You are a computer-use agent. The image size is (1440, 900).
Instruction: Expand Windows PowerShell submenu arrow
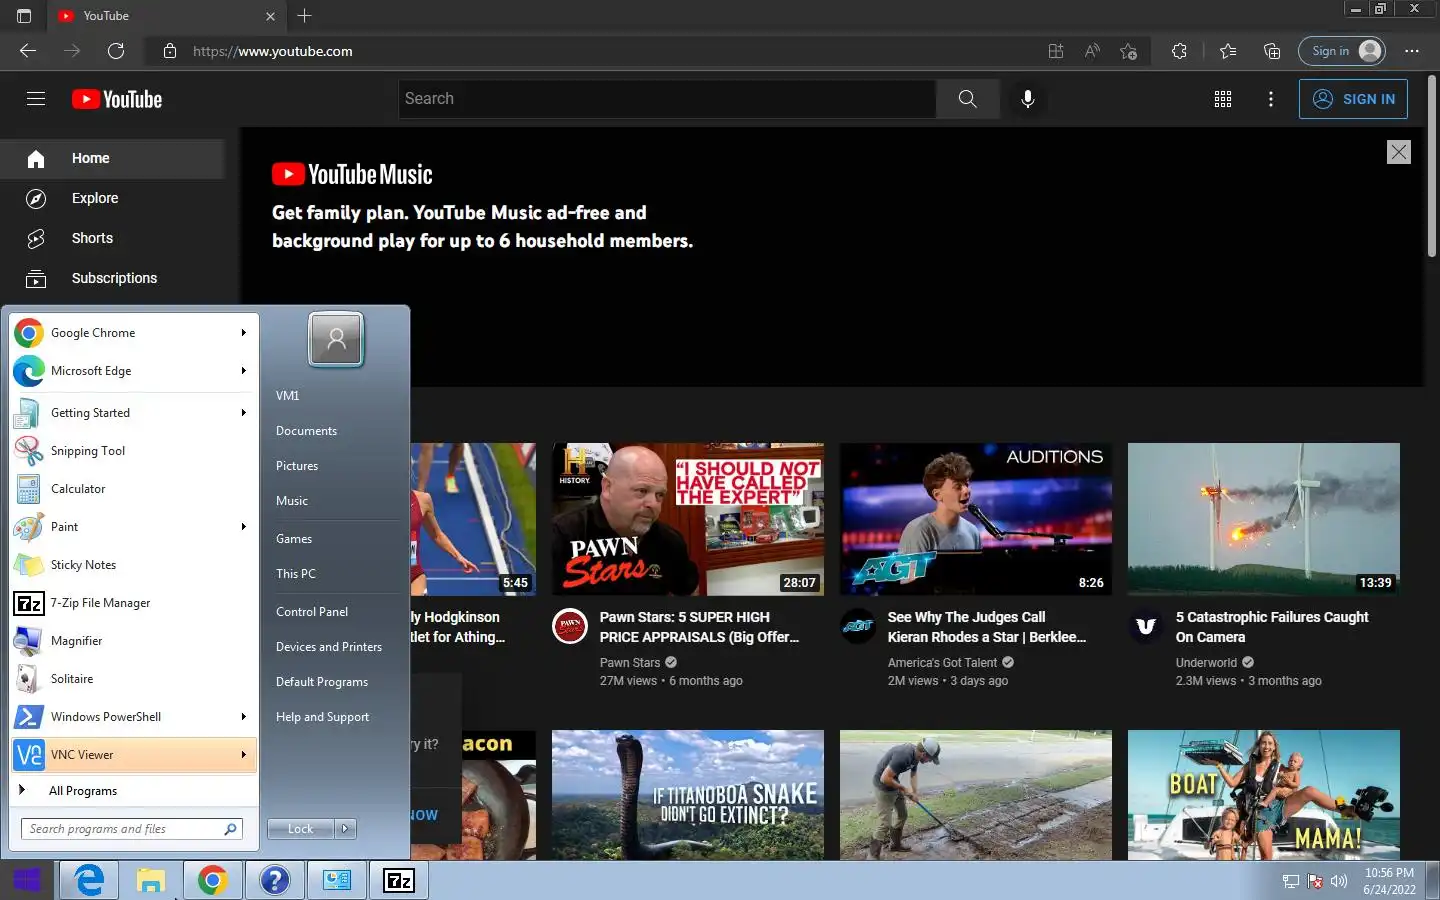click(x=243, y=717)
